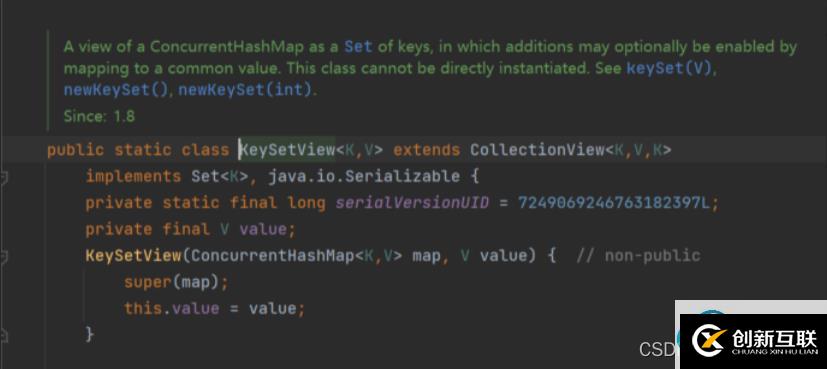
Task: Place the caret on KeySetView class name
Action: click(287, 150)
